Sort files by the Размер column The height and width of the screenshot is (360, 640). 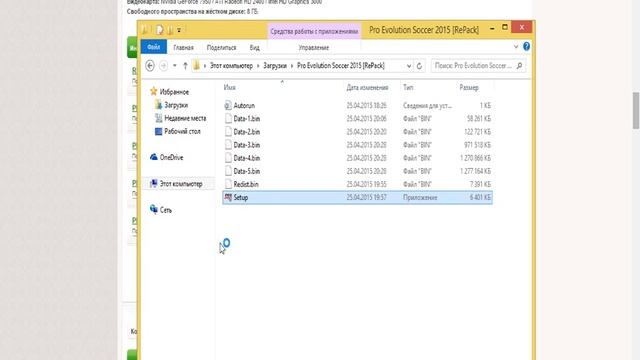point(469,87)
